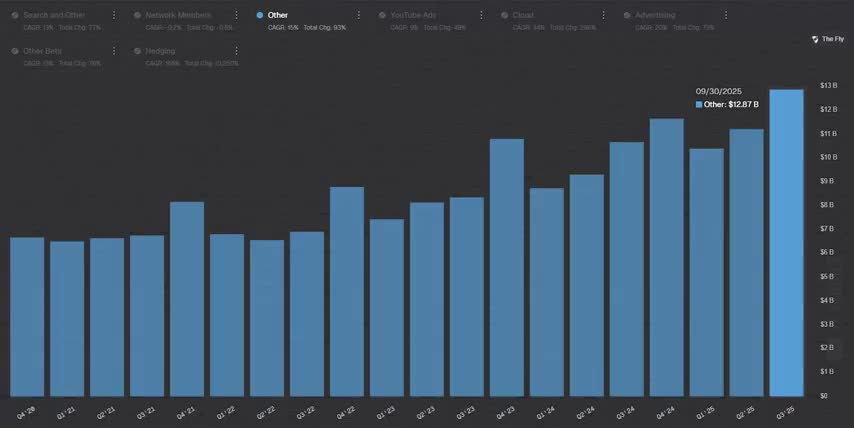Select the Q3 '25 bar
Viewport: 854px width, 428px height.
click(786, 243)
